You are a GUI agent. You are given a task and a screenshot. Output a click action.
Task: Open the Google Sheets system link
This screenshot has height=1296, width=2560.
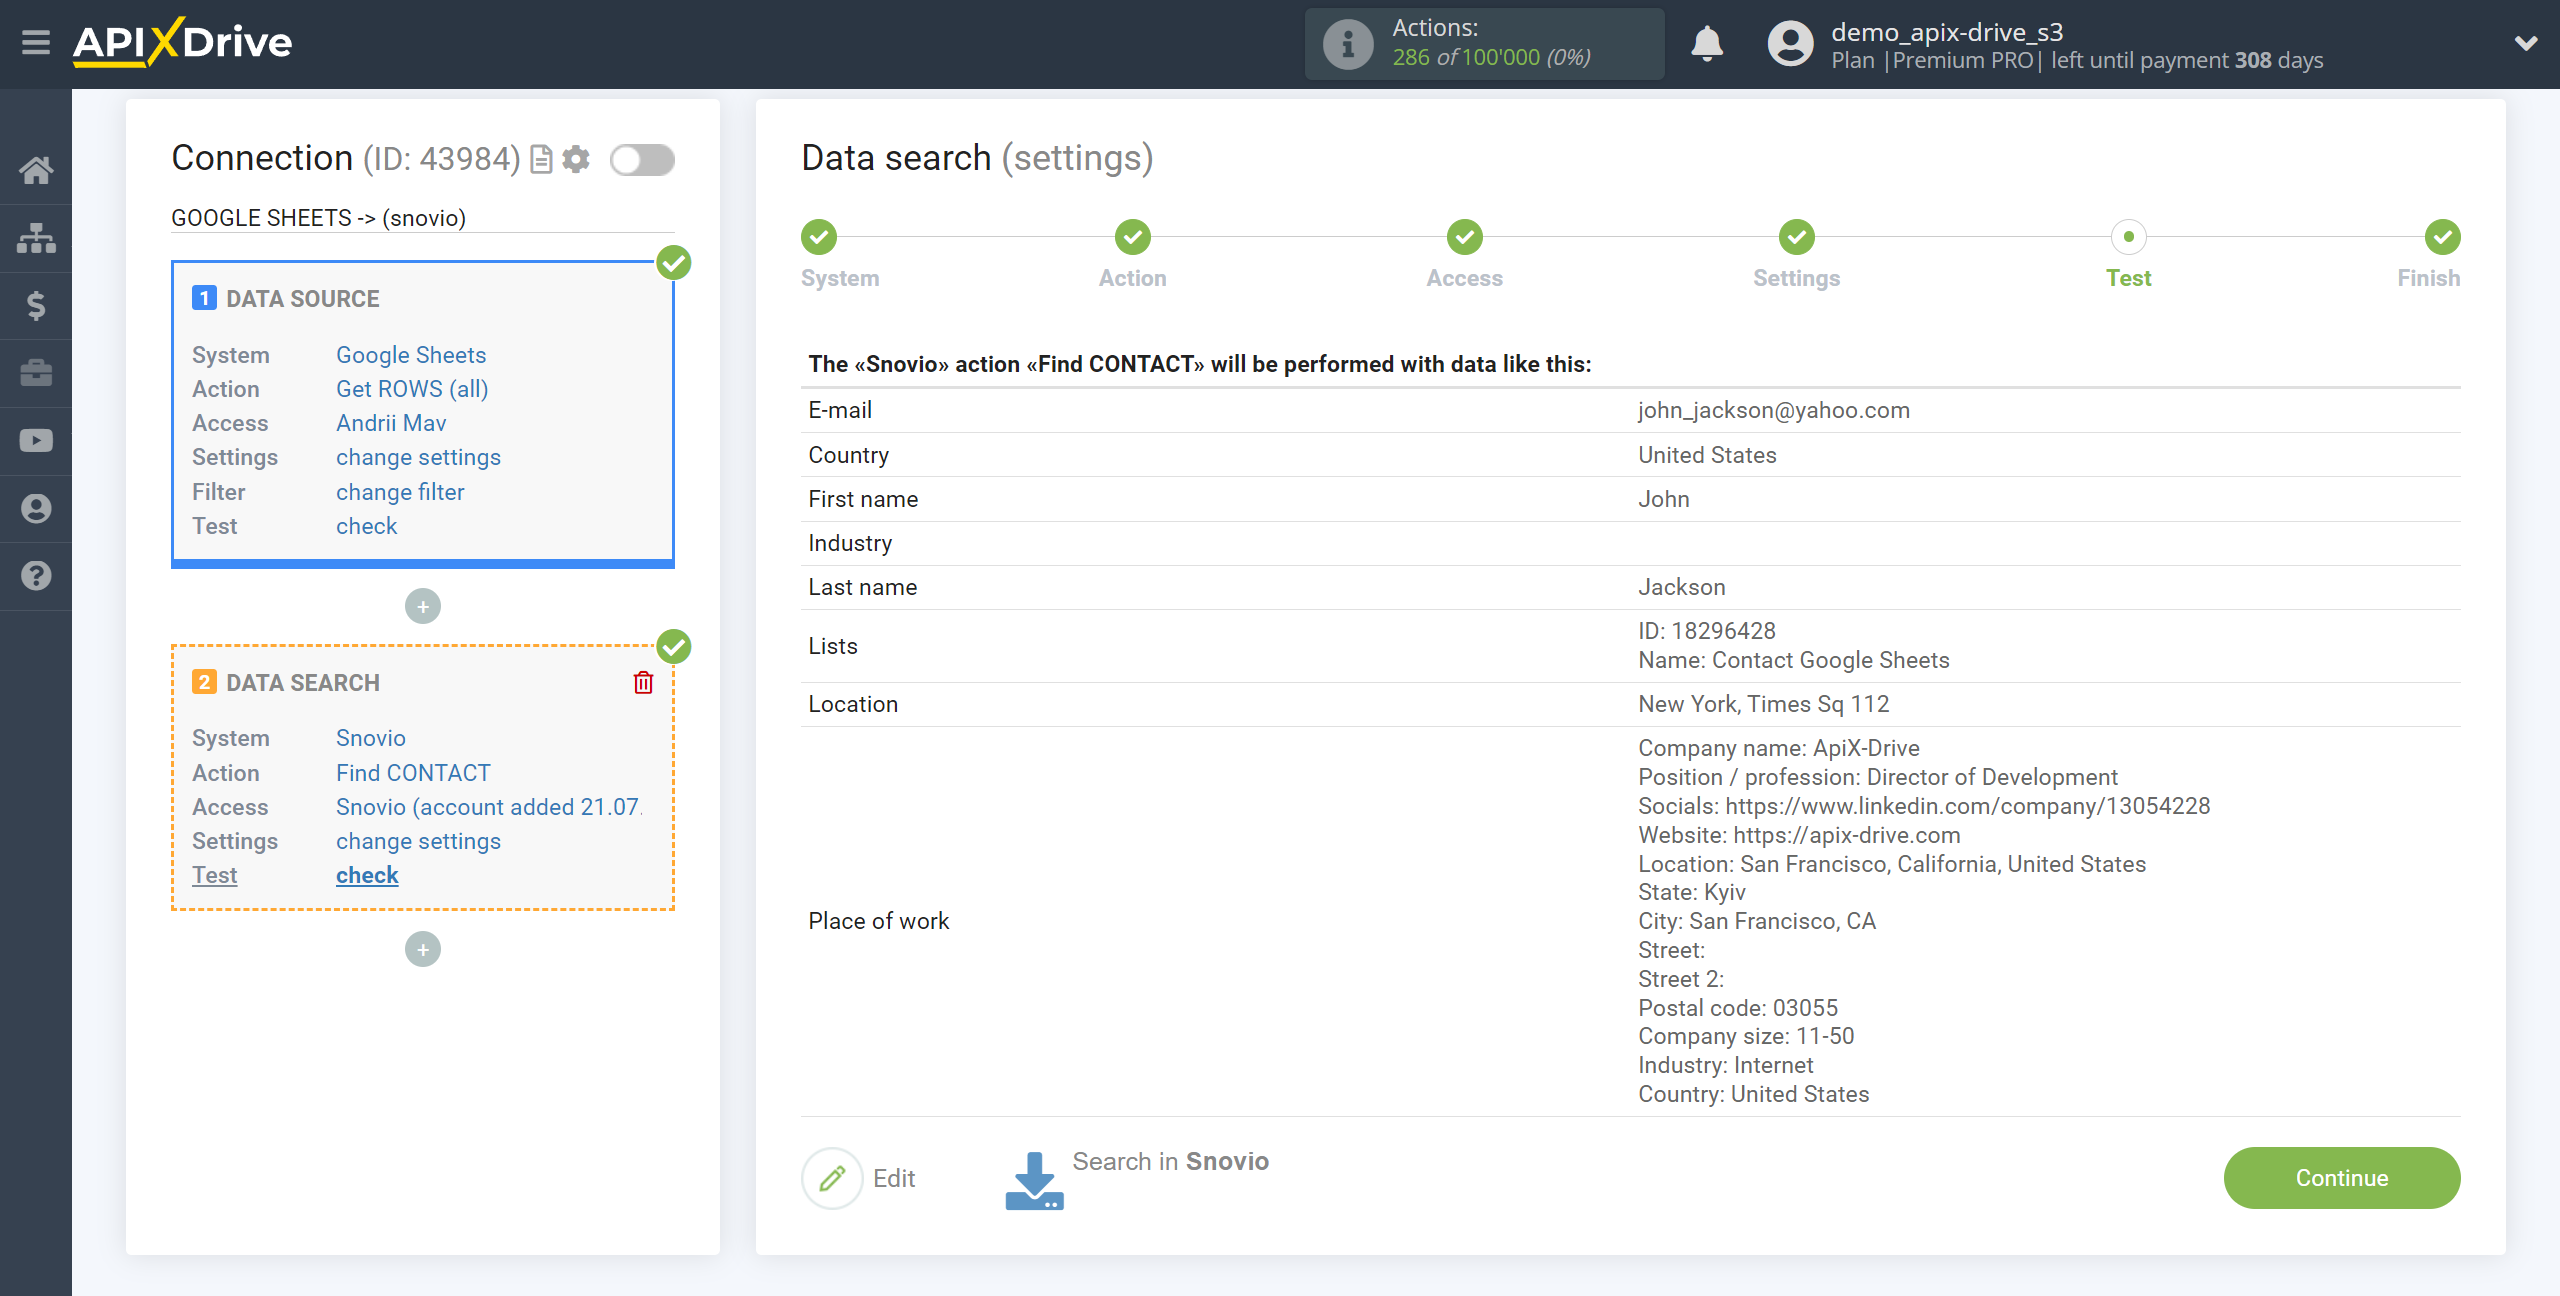tap(411, 355)
